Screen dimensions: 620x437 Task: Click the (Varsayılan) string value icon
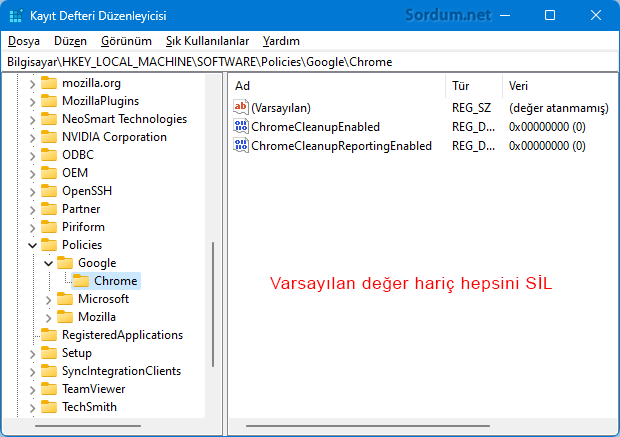(x=241, y=107)
